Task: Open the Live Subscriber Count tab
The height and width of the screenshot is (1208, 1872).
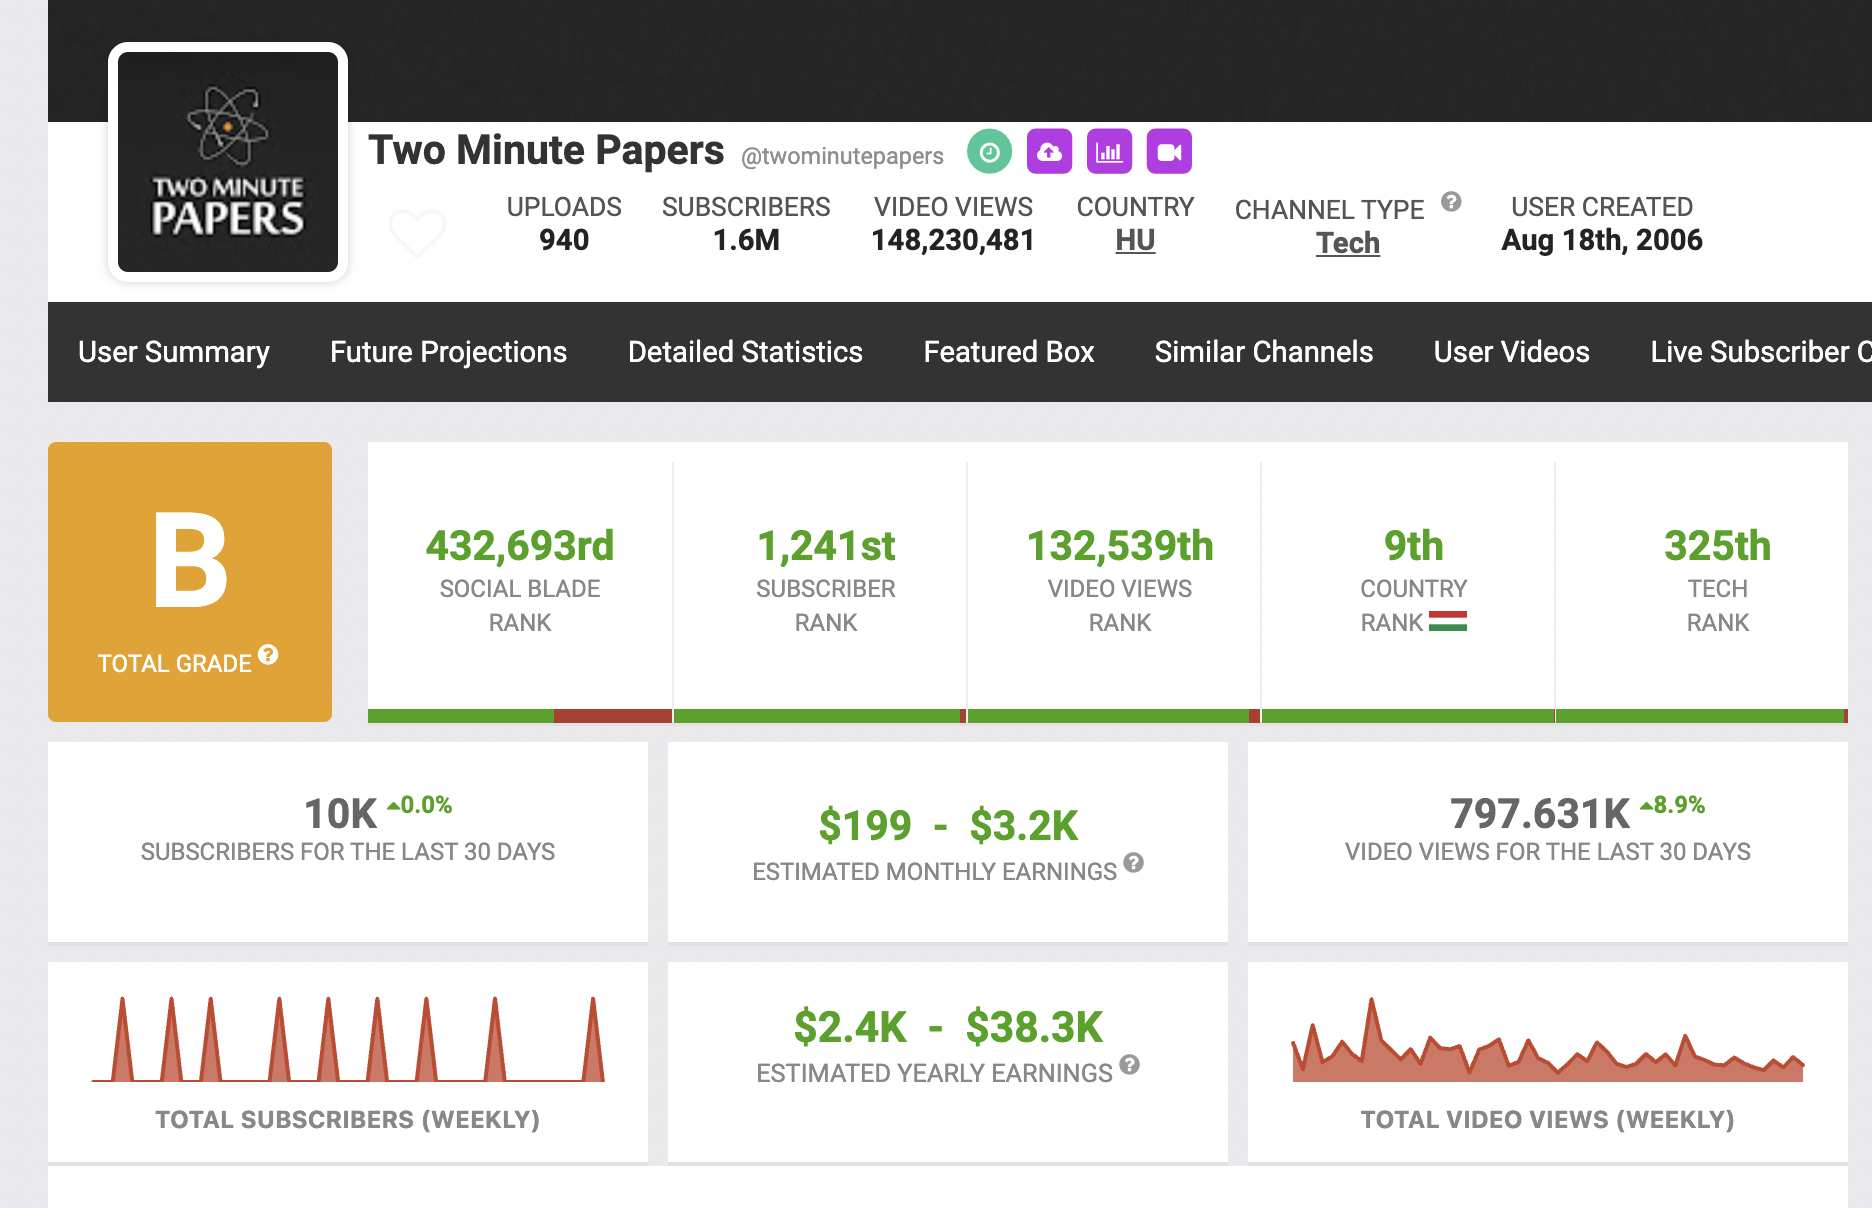Action: tap(1761, 352)
